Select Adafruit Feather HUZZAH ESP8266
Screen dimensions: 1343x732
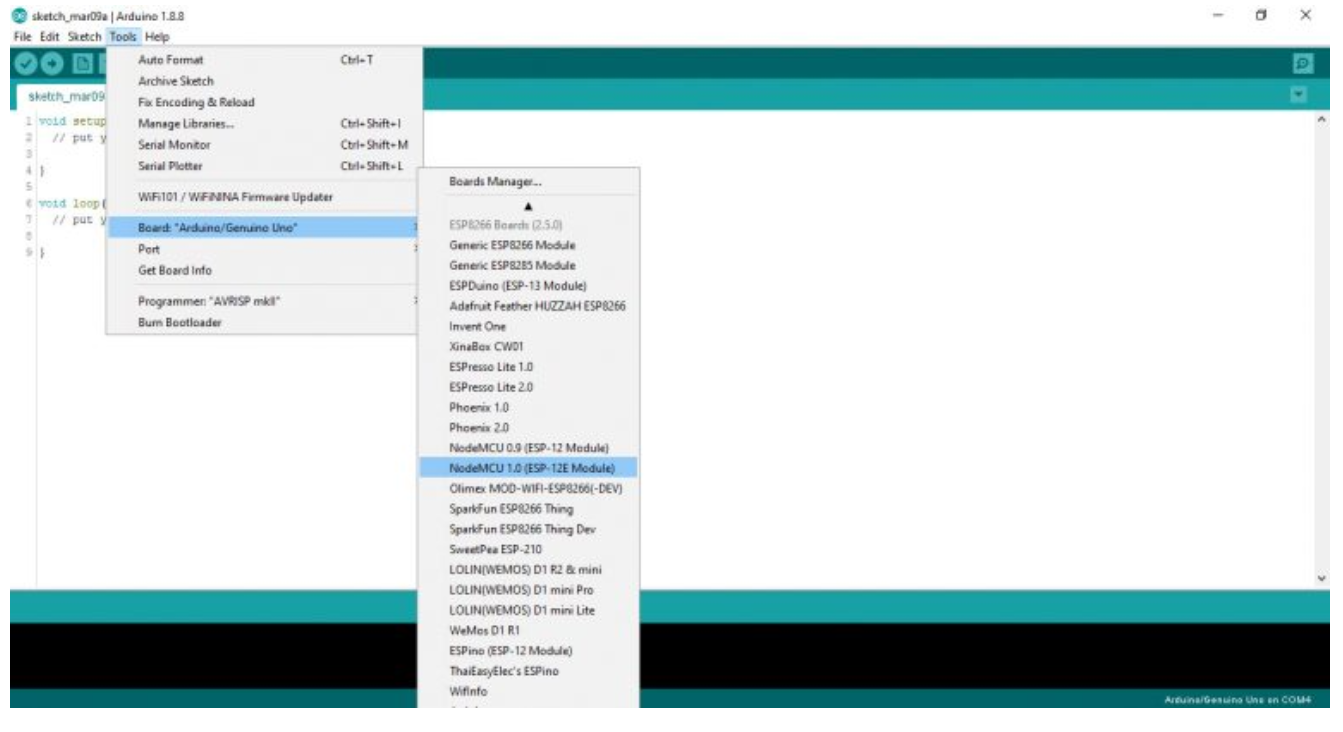tap(528, 306)
